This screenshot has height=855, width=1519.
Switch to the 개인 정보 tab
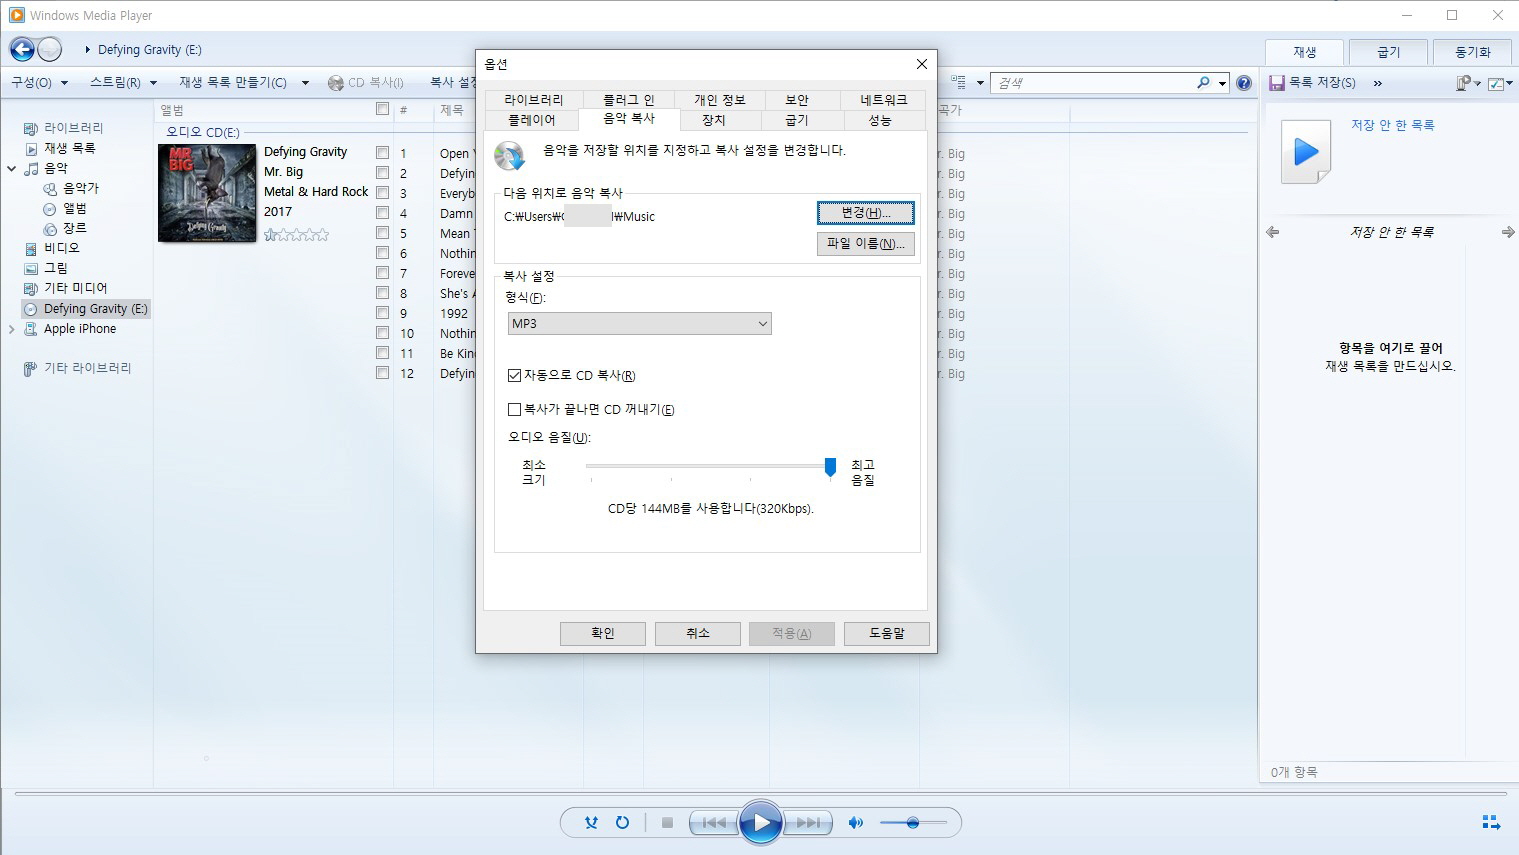tap(720, 100)
